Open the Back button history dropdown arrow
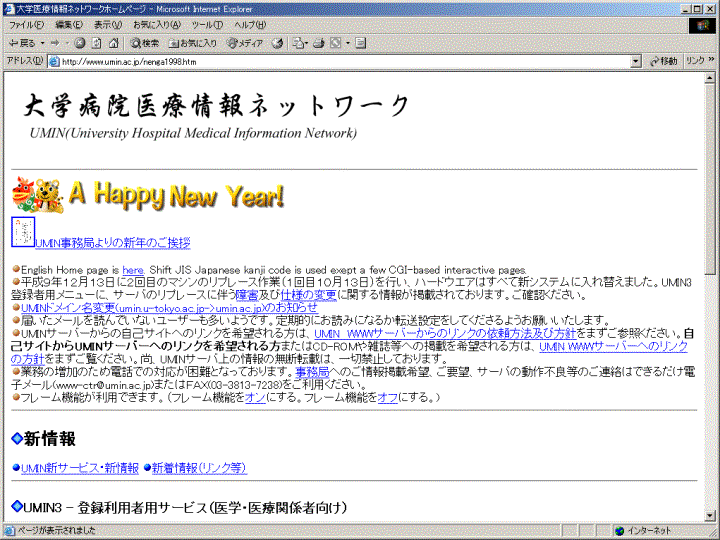 click(41, 43)
